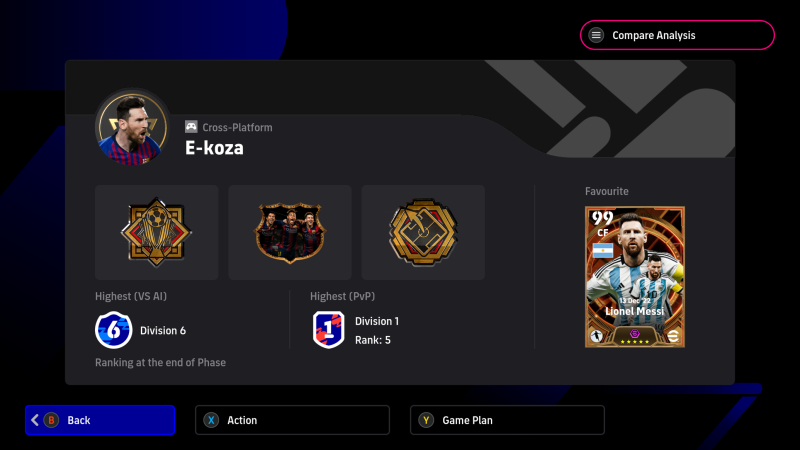Click the Division 1 PvP emblem
Image resolution: width=800 pixels, height=450 pixels.
click(329, 330)
